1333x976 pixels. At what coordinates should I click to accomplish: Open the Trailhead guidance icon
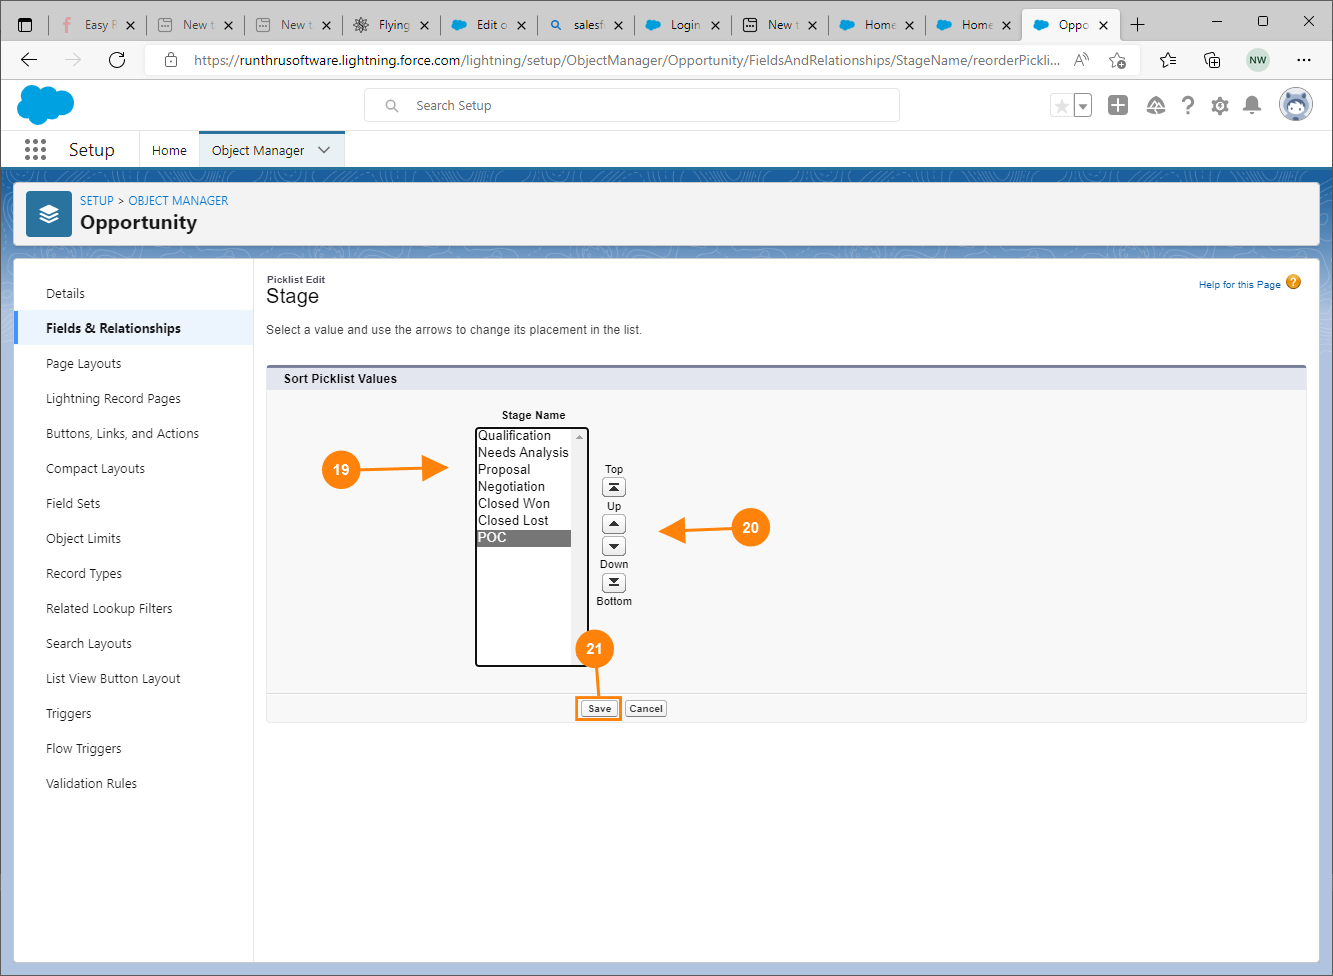[x=1155, y=106]
